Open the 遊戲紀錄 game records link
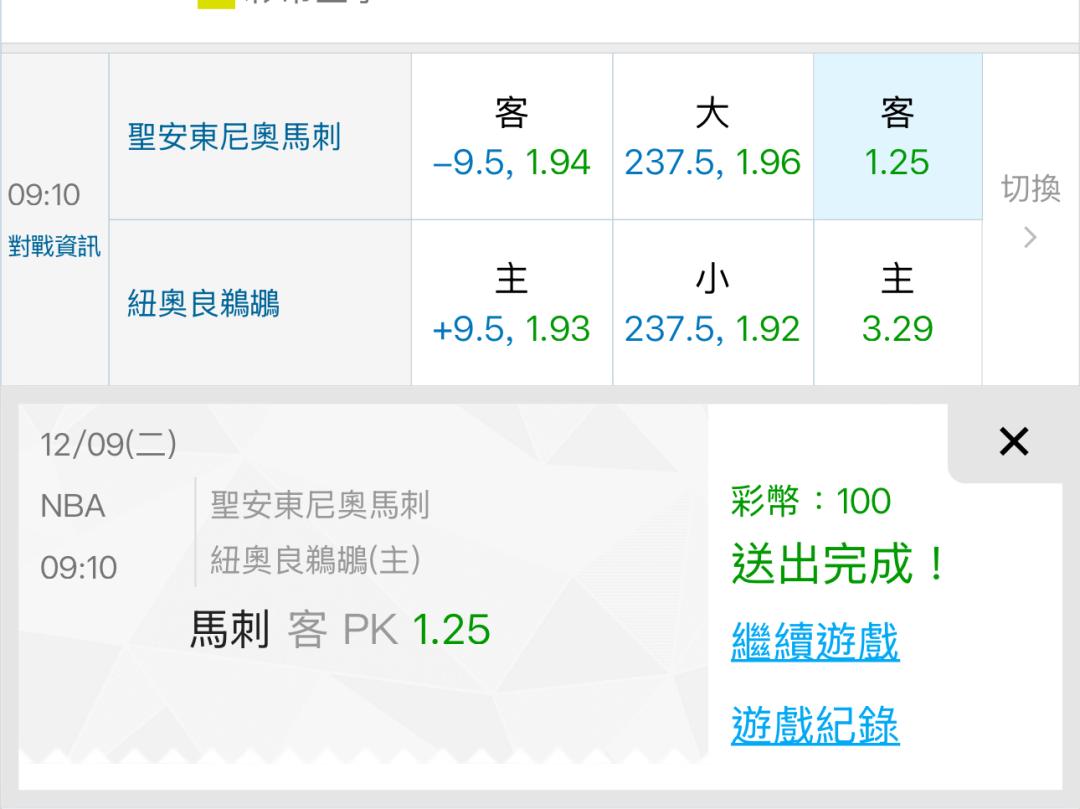Image resolution: width=1080 pixels, height=809 pixels. (x=815, y=725)
